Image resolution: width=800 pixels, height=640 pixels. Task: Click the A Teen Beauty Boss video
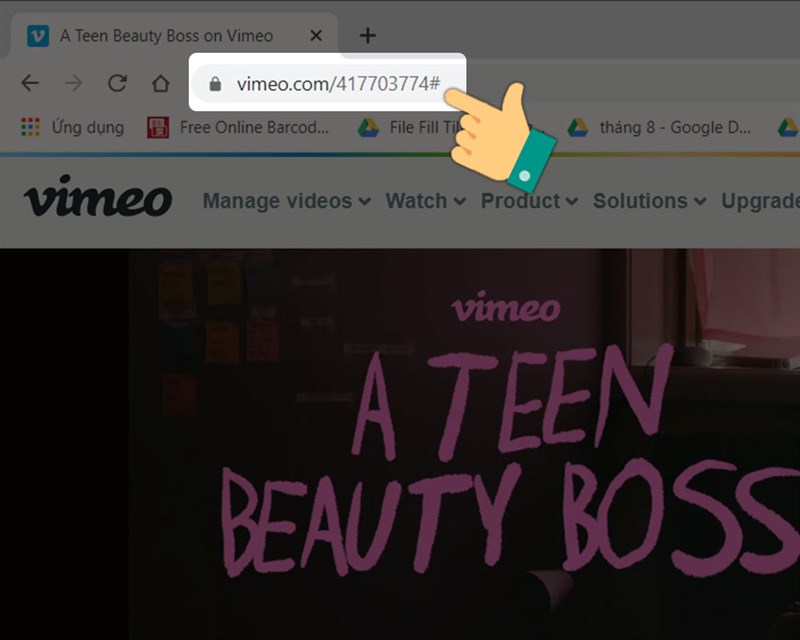click(x=464, y=444)
